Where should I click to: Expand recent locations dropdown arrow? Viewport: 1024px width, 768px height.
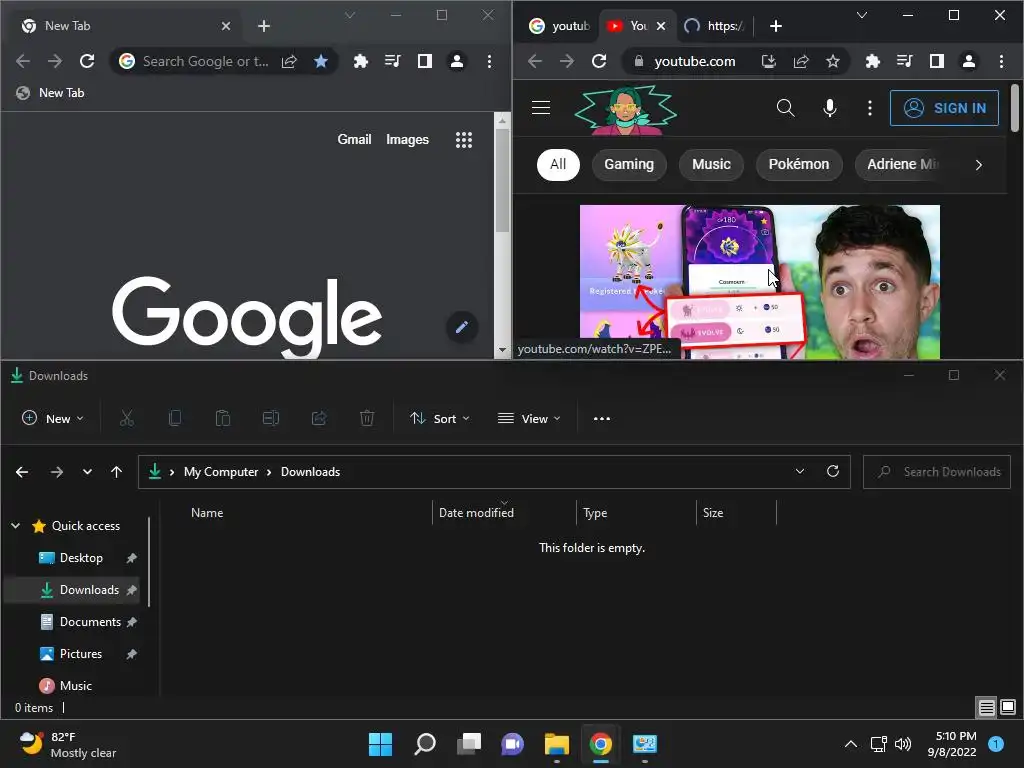pos(87,472)
